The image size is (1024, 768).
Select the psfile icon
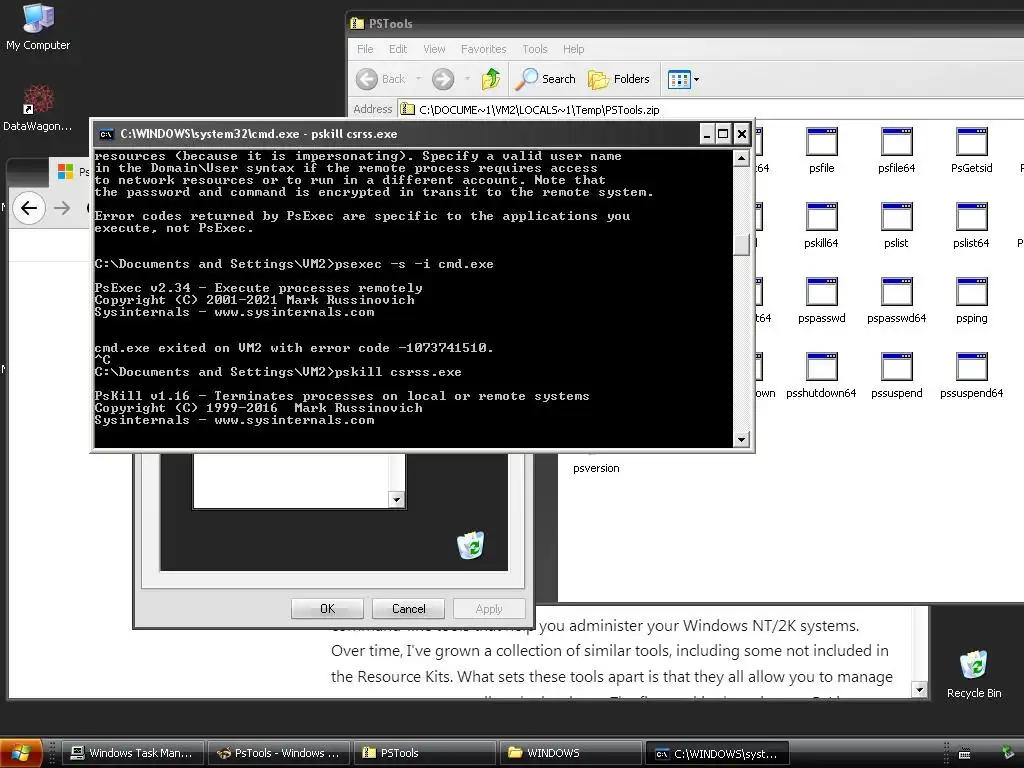click(822, 150)
